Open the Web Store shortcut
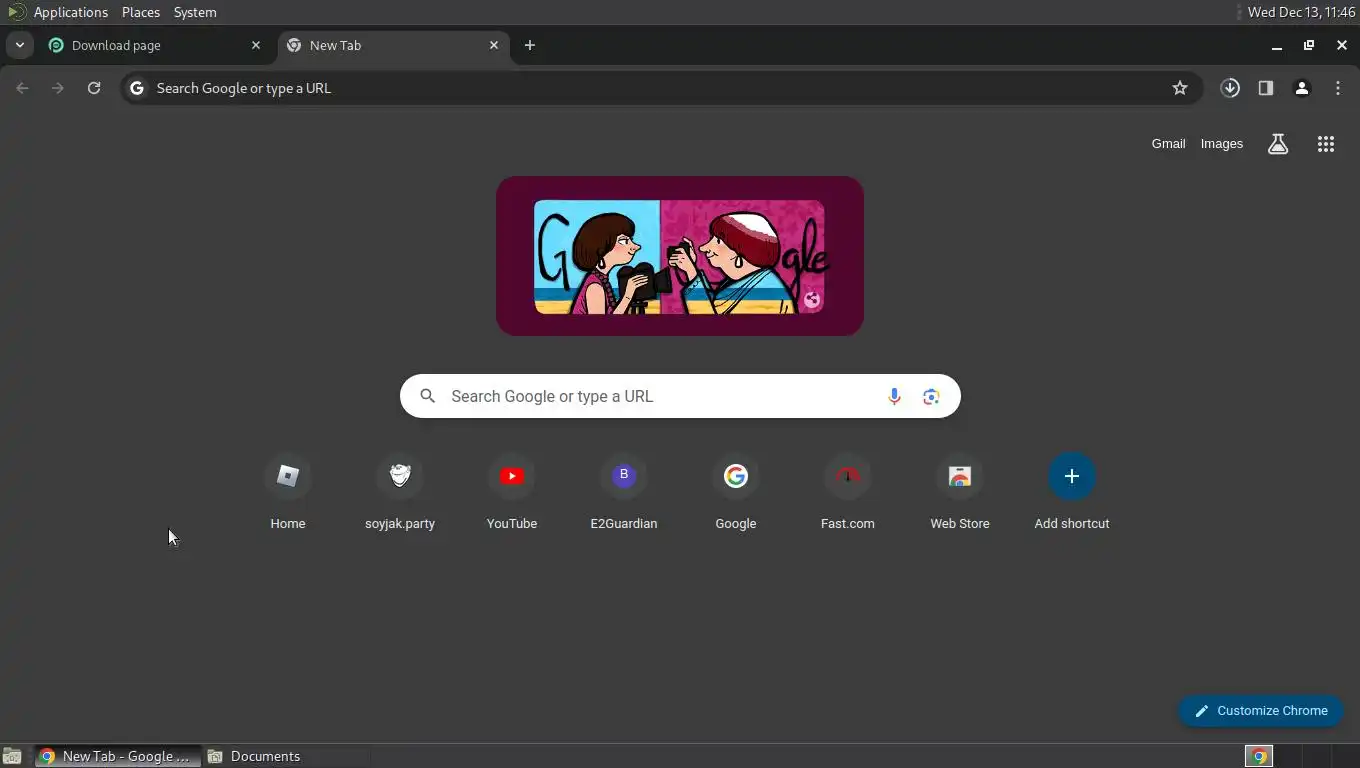Viewport: 1360px width, 768px height. point(960,492)
